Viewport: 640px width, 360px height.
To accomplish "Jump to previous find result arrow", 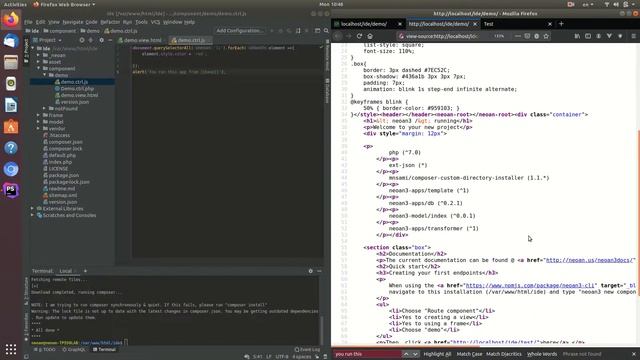I will (406, 354).
